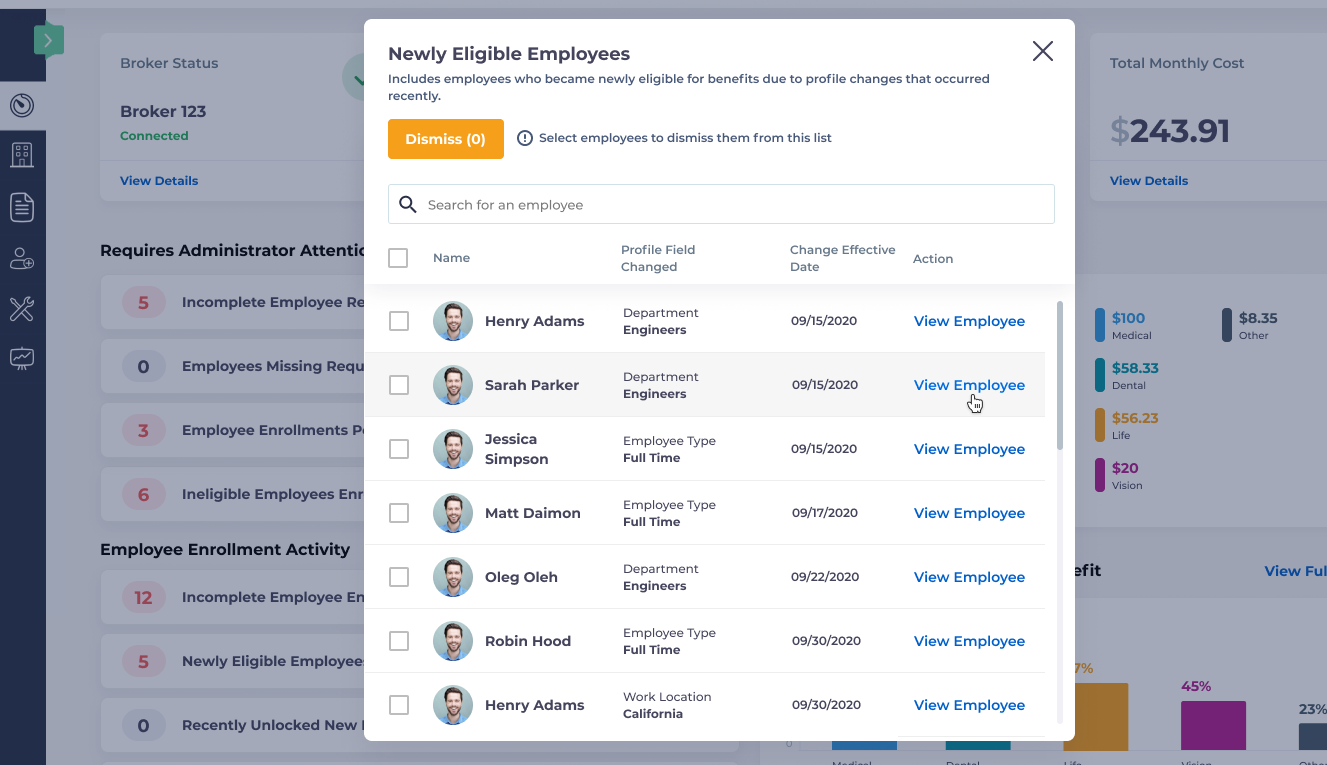
Task: Click the magnifier icon in the search box
Action: 408,204
